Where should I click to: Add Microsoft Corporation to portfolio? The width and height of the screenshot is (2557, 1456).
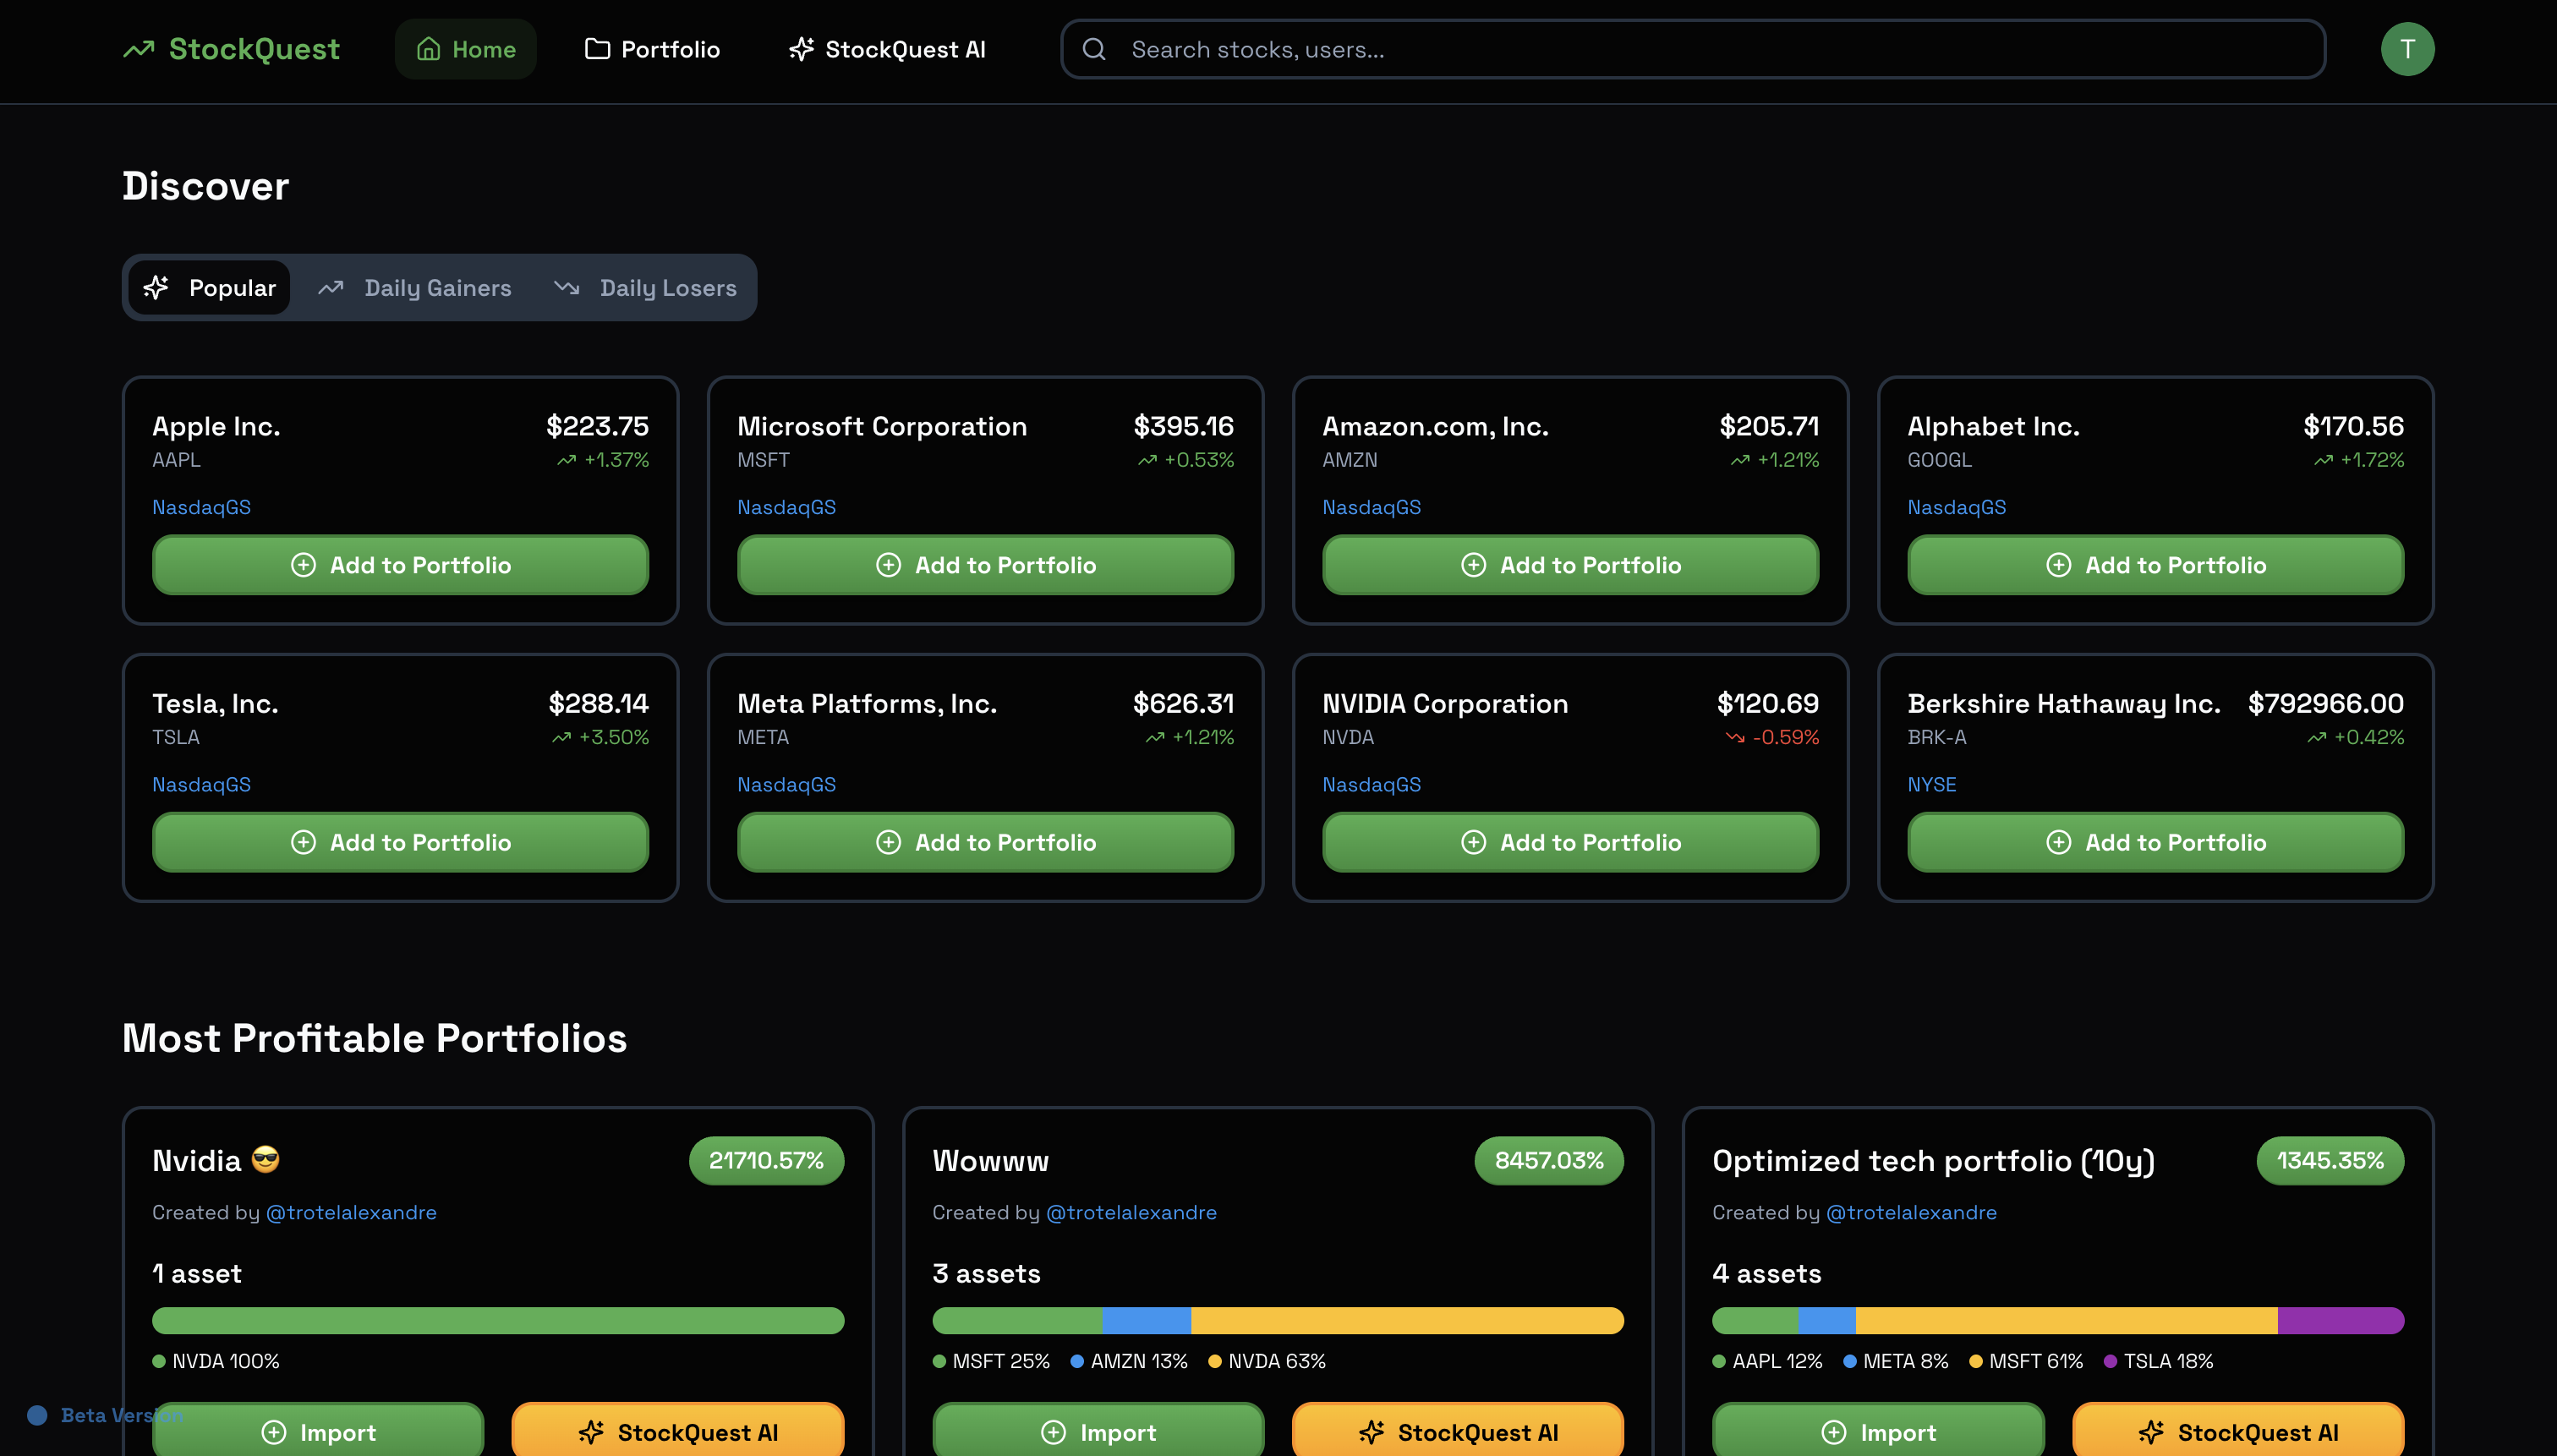click(985, 565)
